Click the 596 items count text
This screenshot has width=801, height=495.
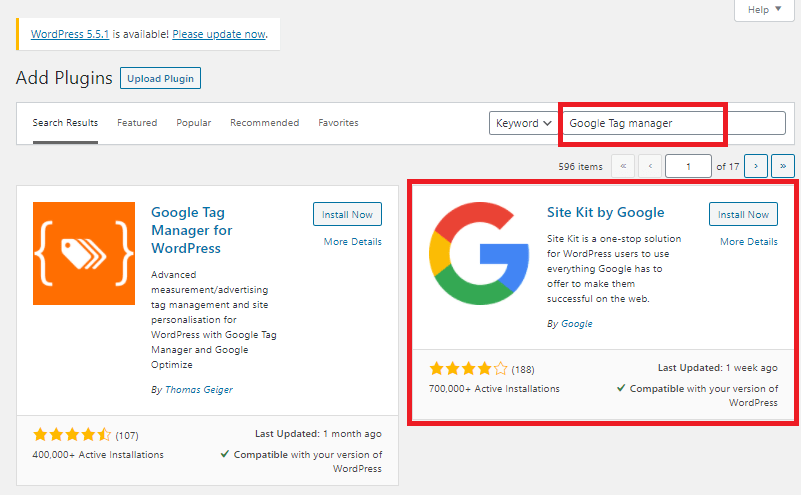(x=580, y=167)
